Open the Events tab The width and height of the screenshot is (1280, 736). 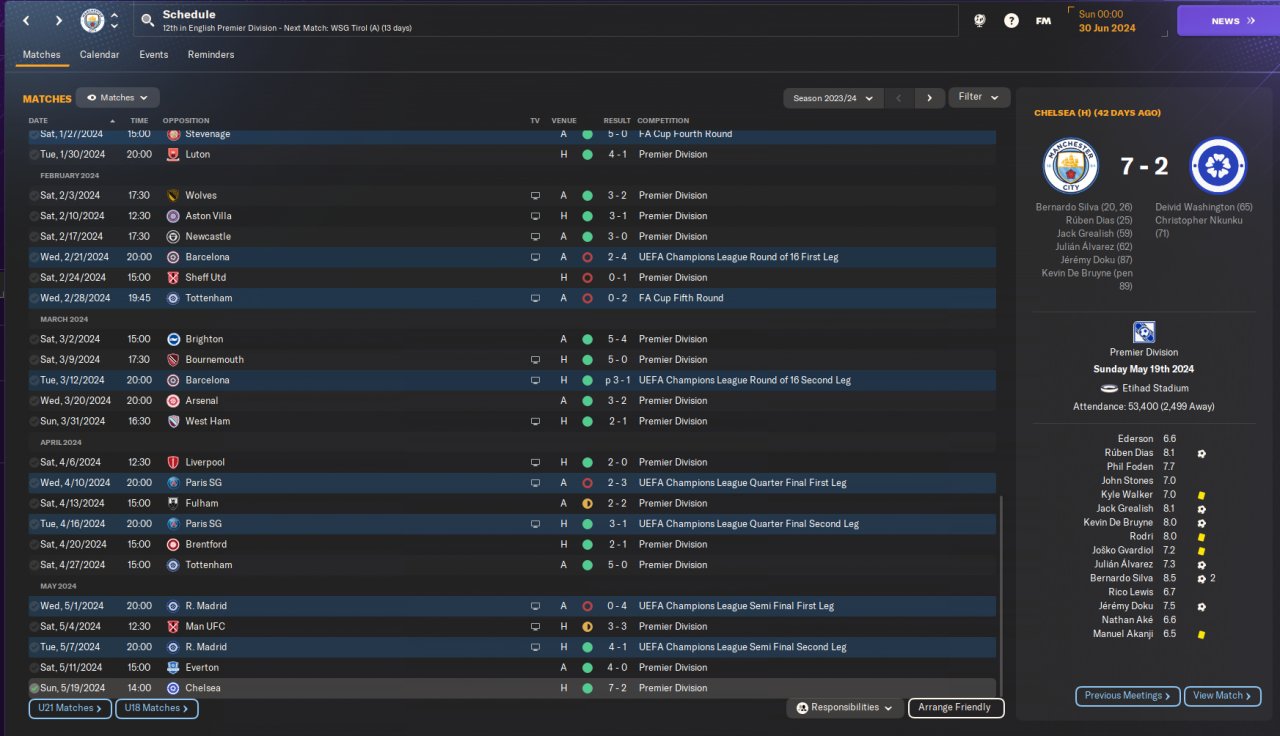pos(154,55)
